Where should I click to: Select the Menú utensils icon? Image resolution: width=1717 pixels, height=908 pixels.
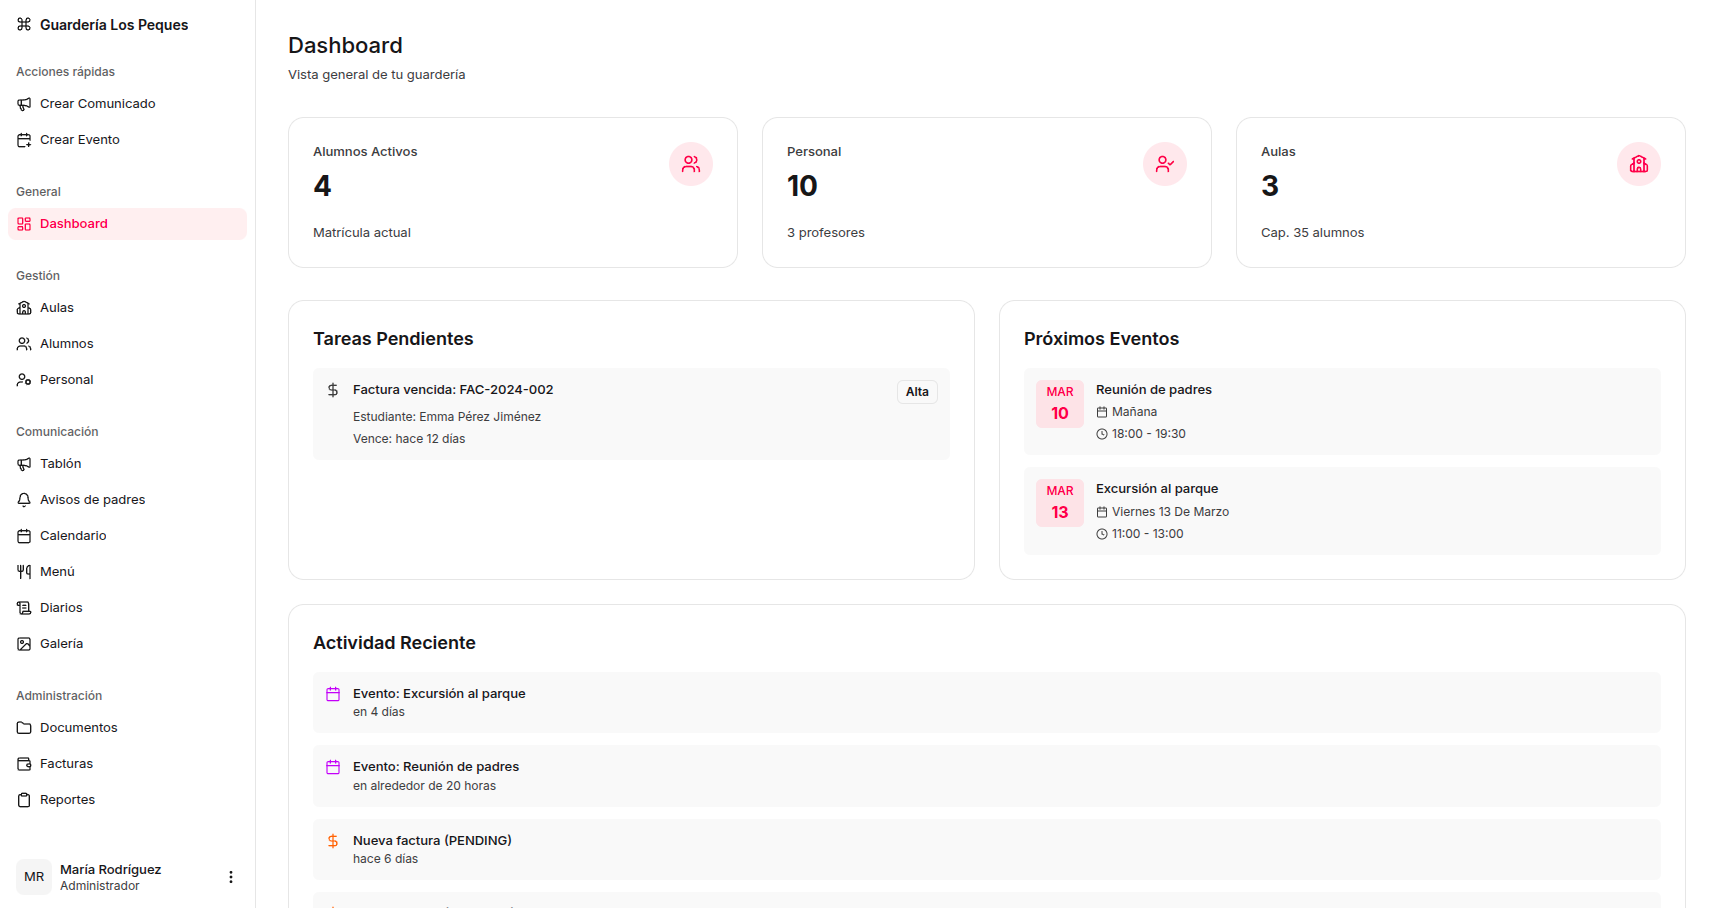pyautogui.click(x=24, y=571)
